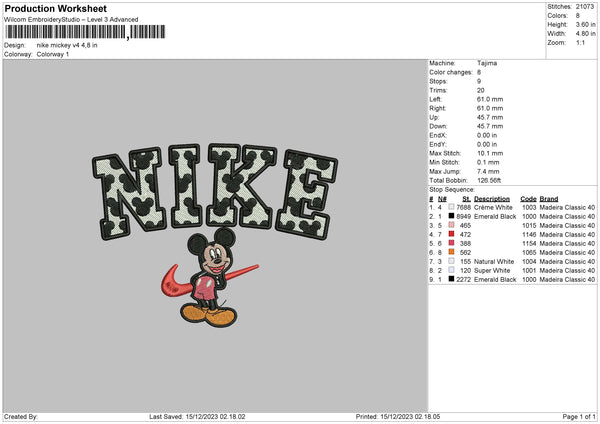The width and height of the screenshot is (600, 424).
Task: Choose the red swatch for code 1146
Action: click(451, 234)
